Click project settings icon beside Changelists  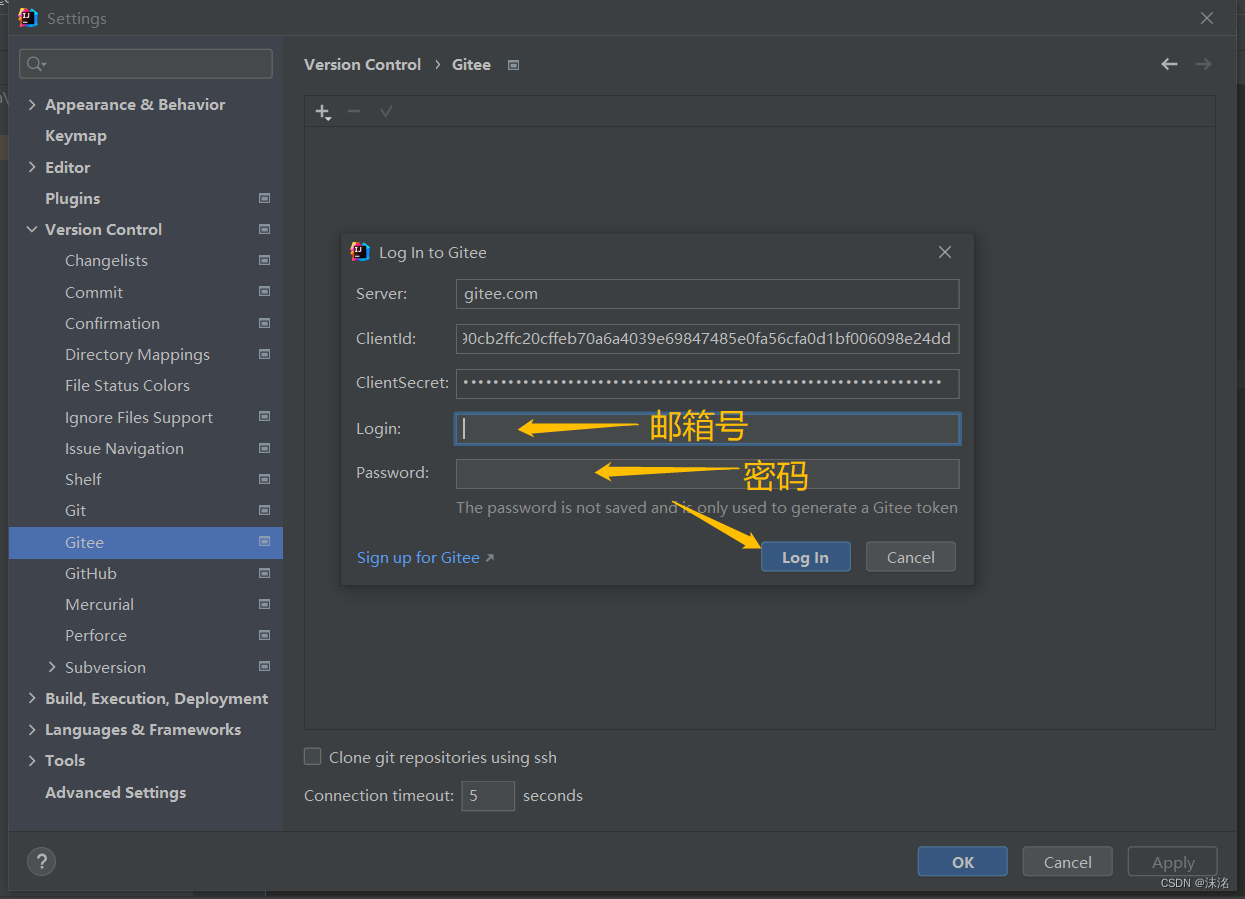coord(264,260)
